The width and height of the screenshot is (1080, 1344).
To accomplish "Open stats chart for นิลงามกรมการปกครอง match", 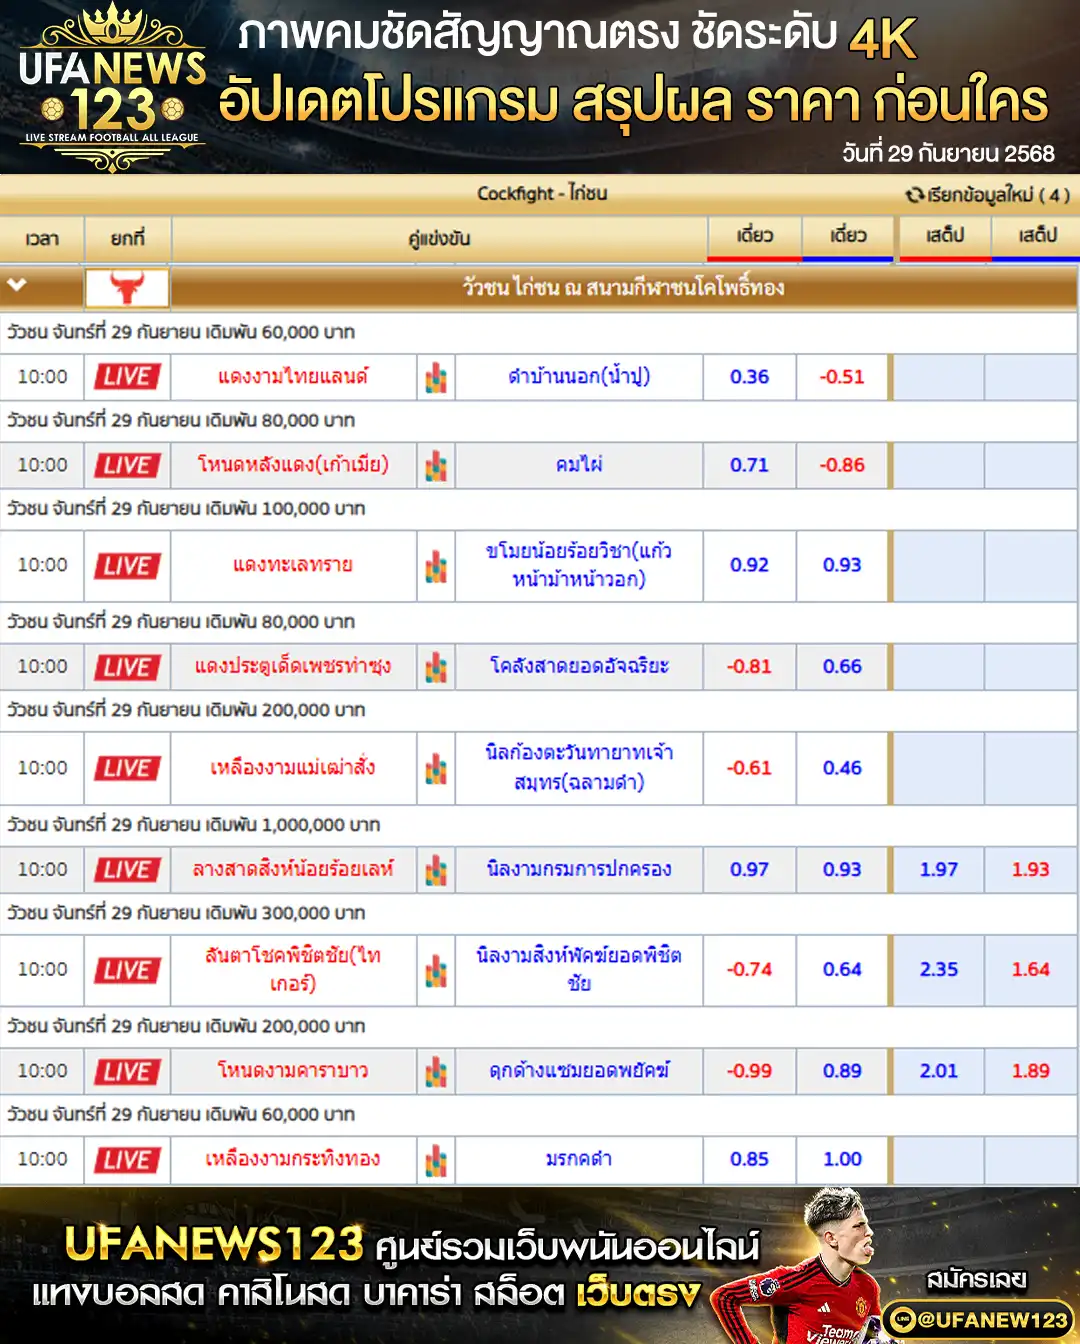I will (x=436, y=871).
